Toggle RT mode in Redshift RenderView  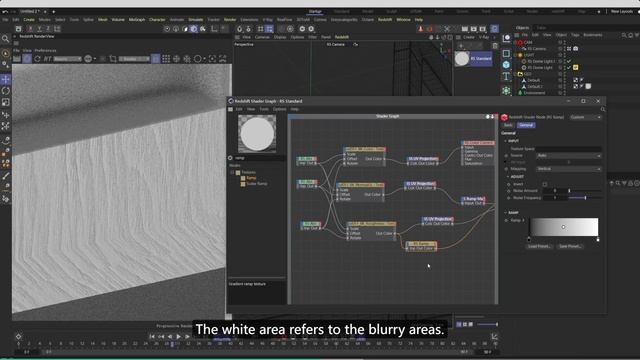(x=48, y=59)
